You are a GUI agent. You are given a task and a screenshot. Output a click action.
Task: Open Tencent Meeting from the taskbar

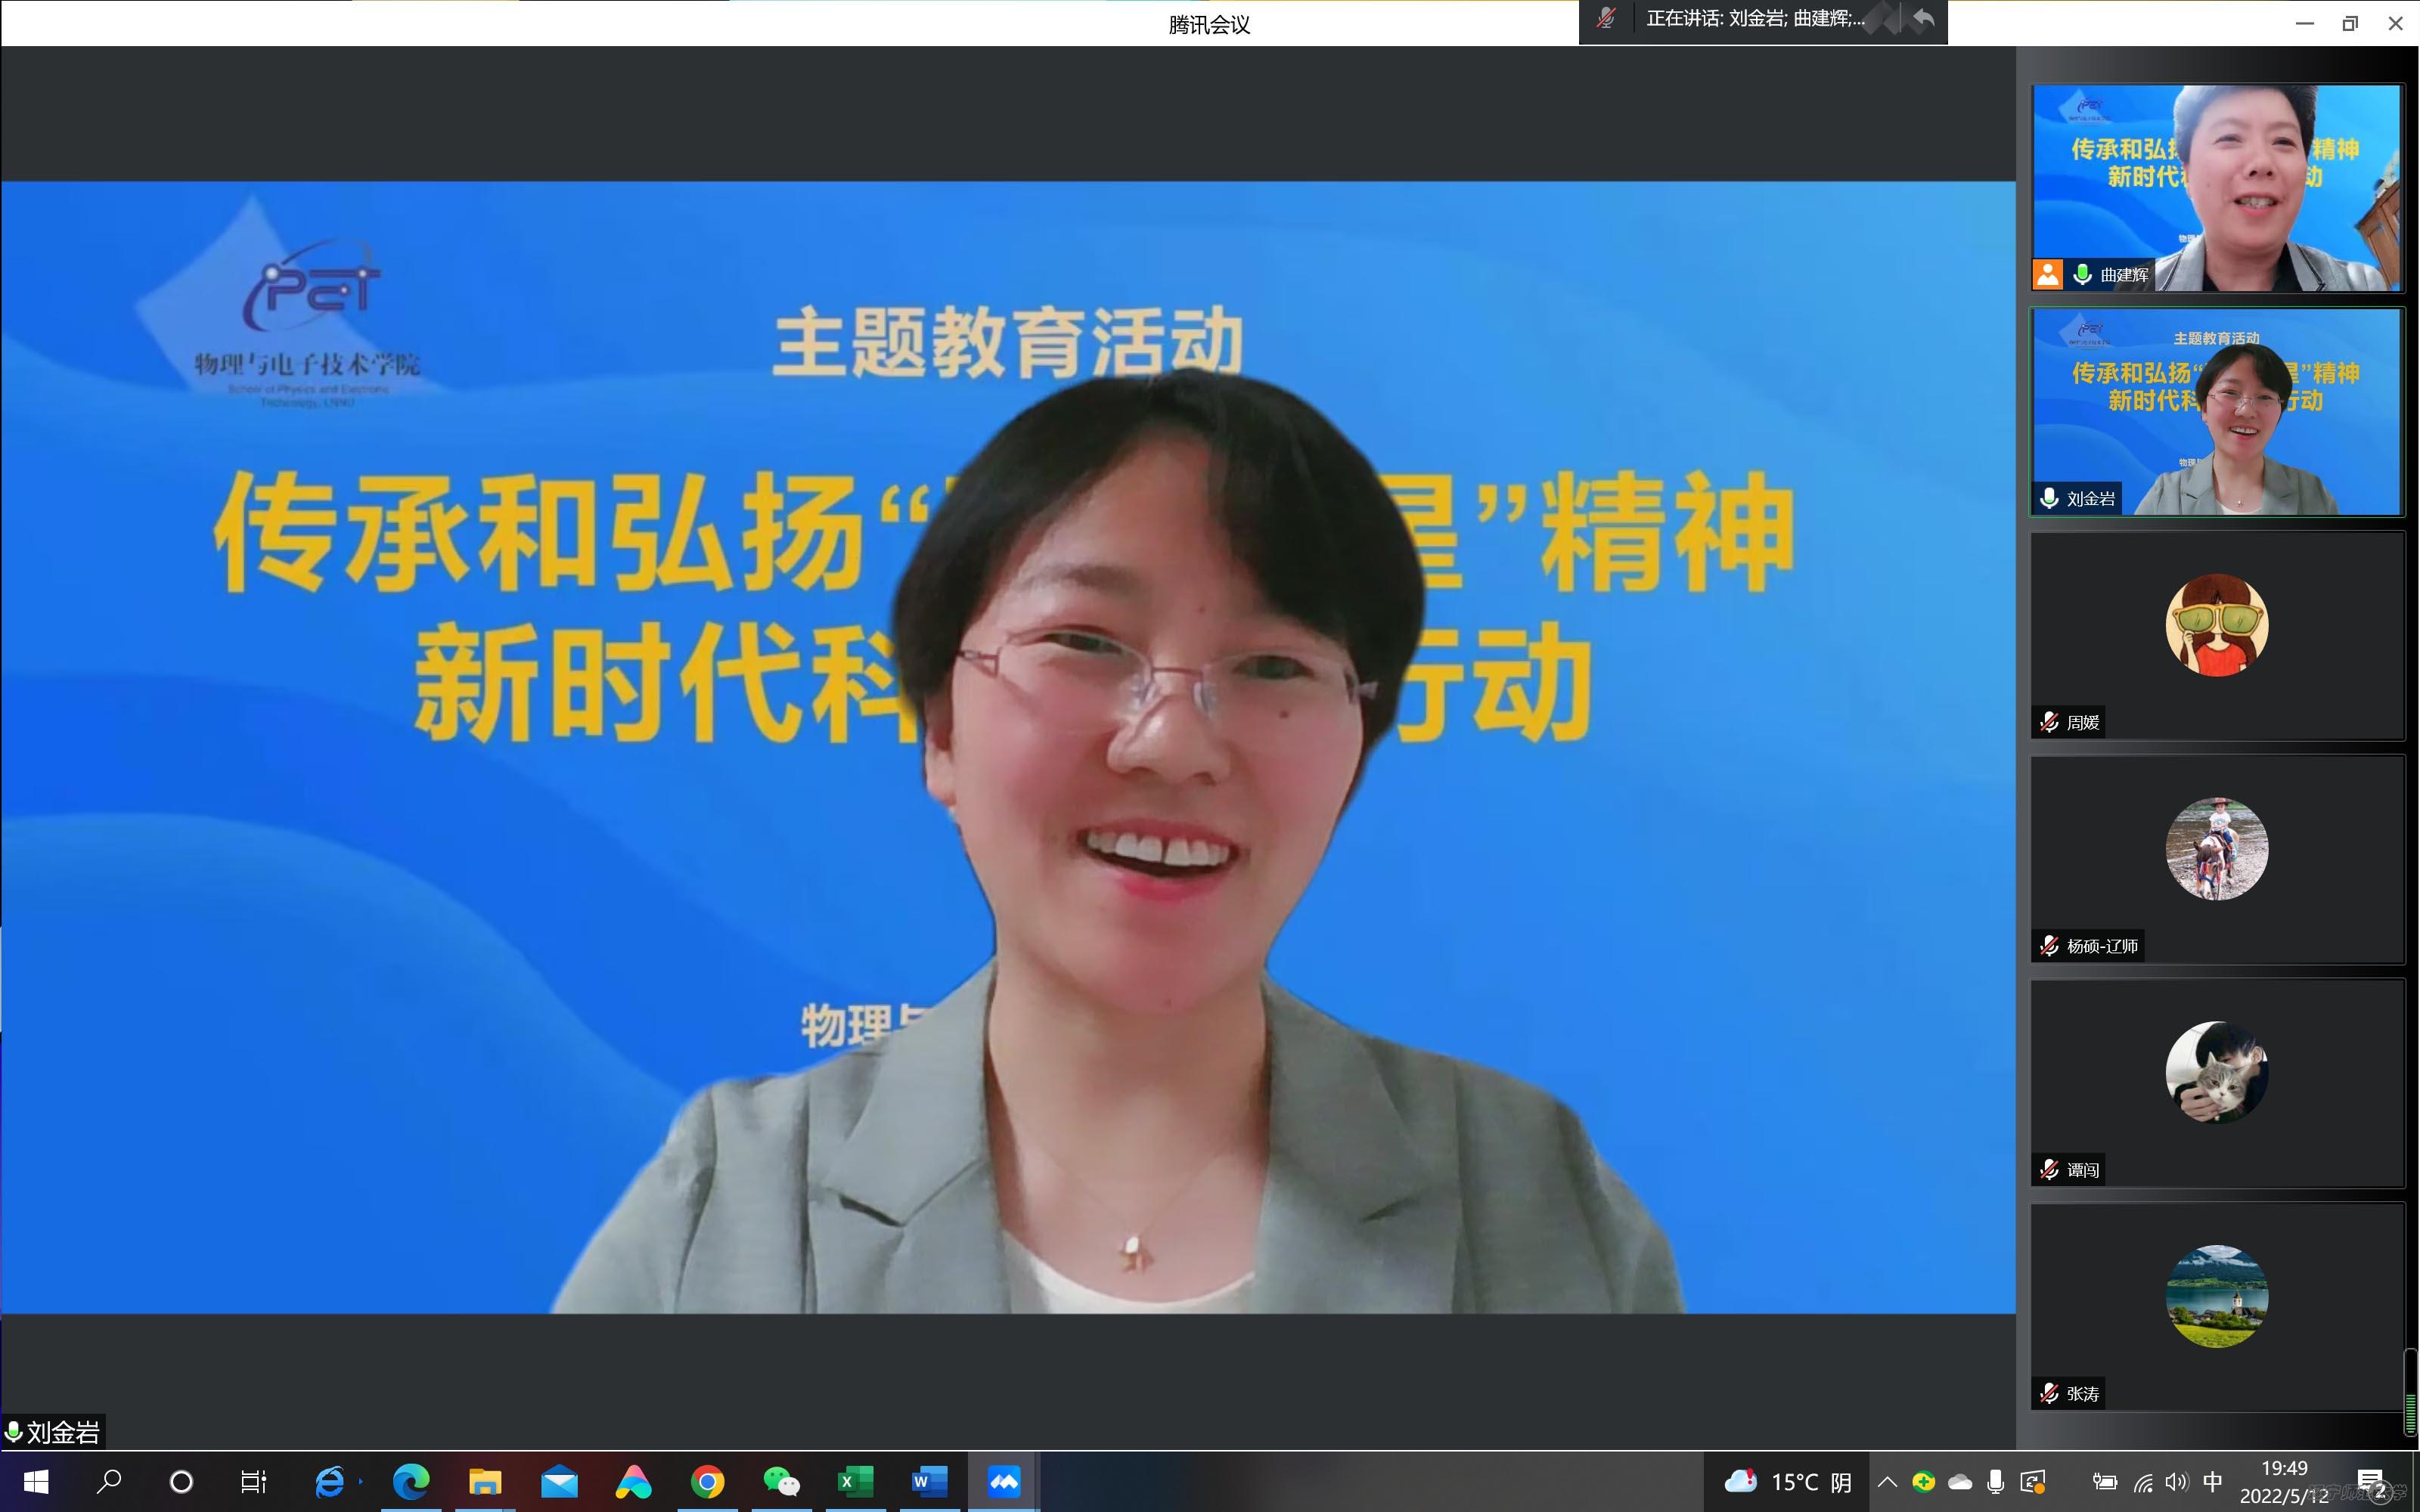pyautogui.click(x=1003, y=1481)
